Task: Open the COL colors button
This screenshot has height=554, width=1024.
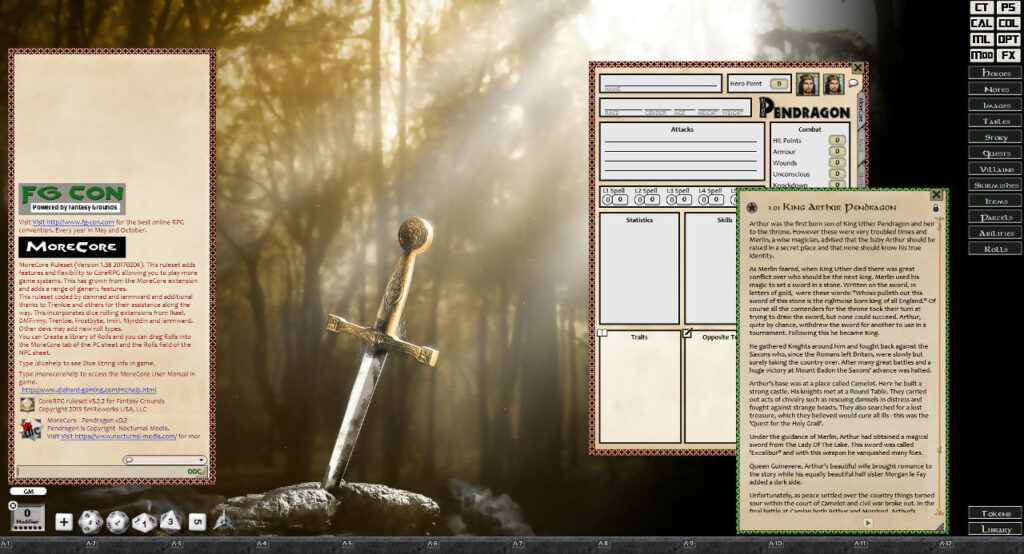Action: [1008, 24]
